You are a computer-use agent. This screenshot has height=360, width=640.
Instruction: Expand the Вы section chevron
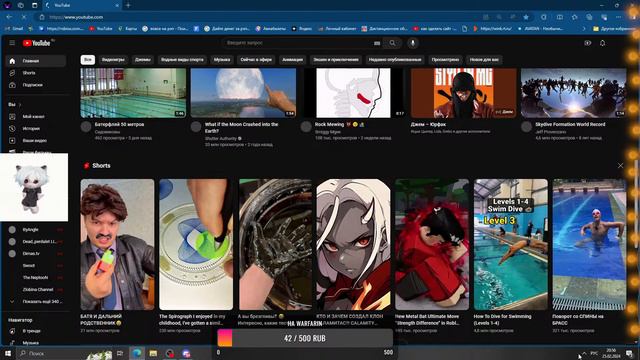click(20, 105)
